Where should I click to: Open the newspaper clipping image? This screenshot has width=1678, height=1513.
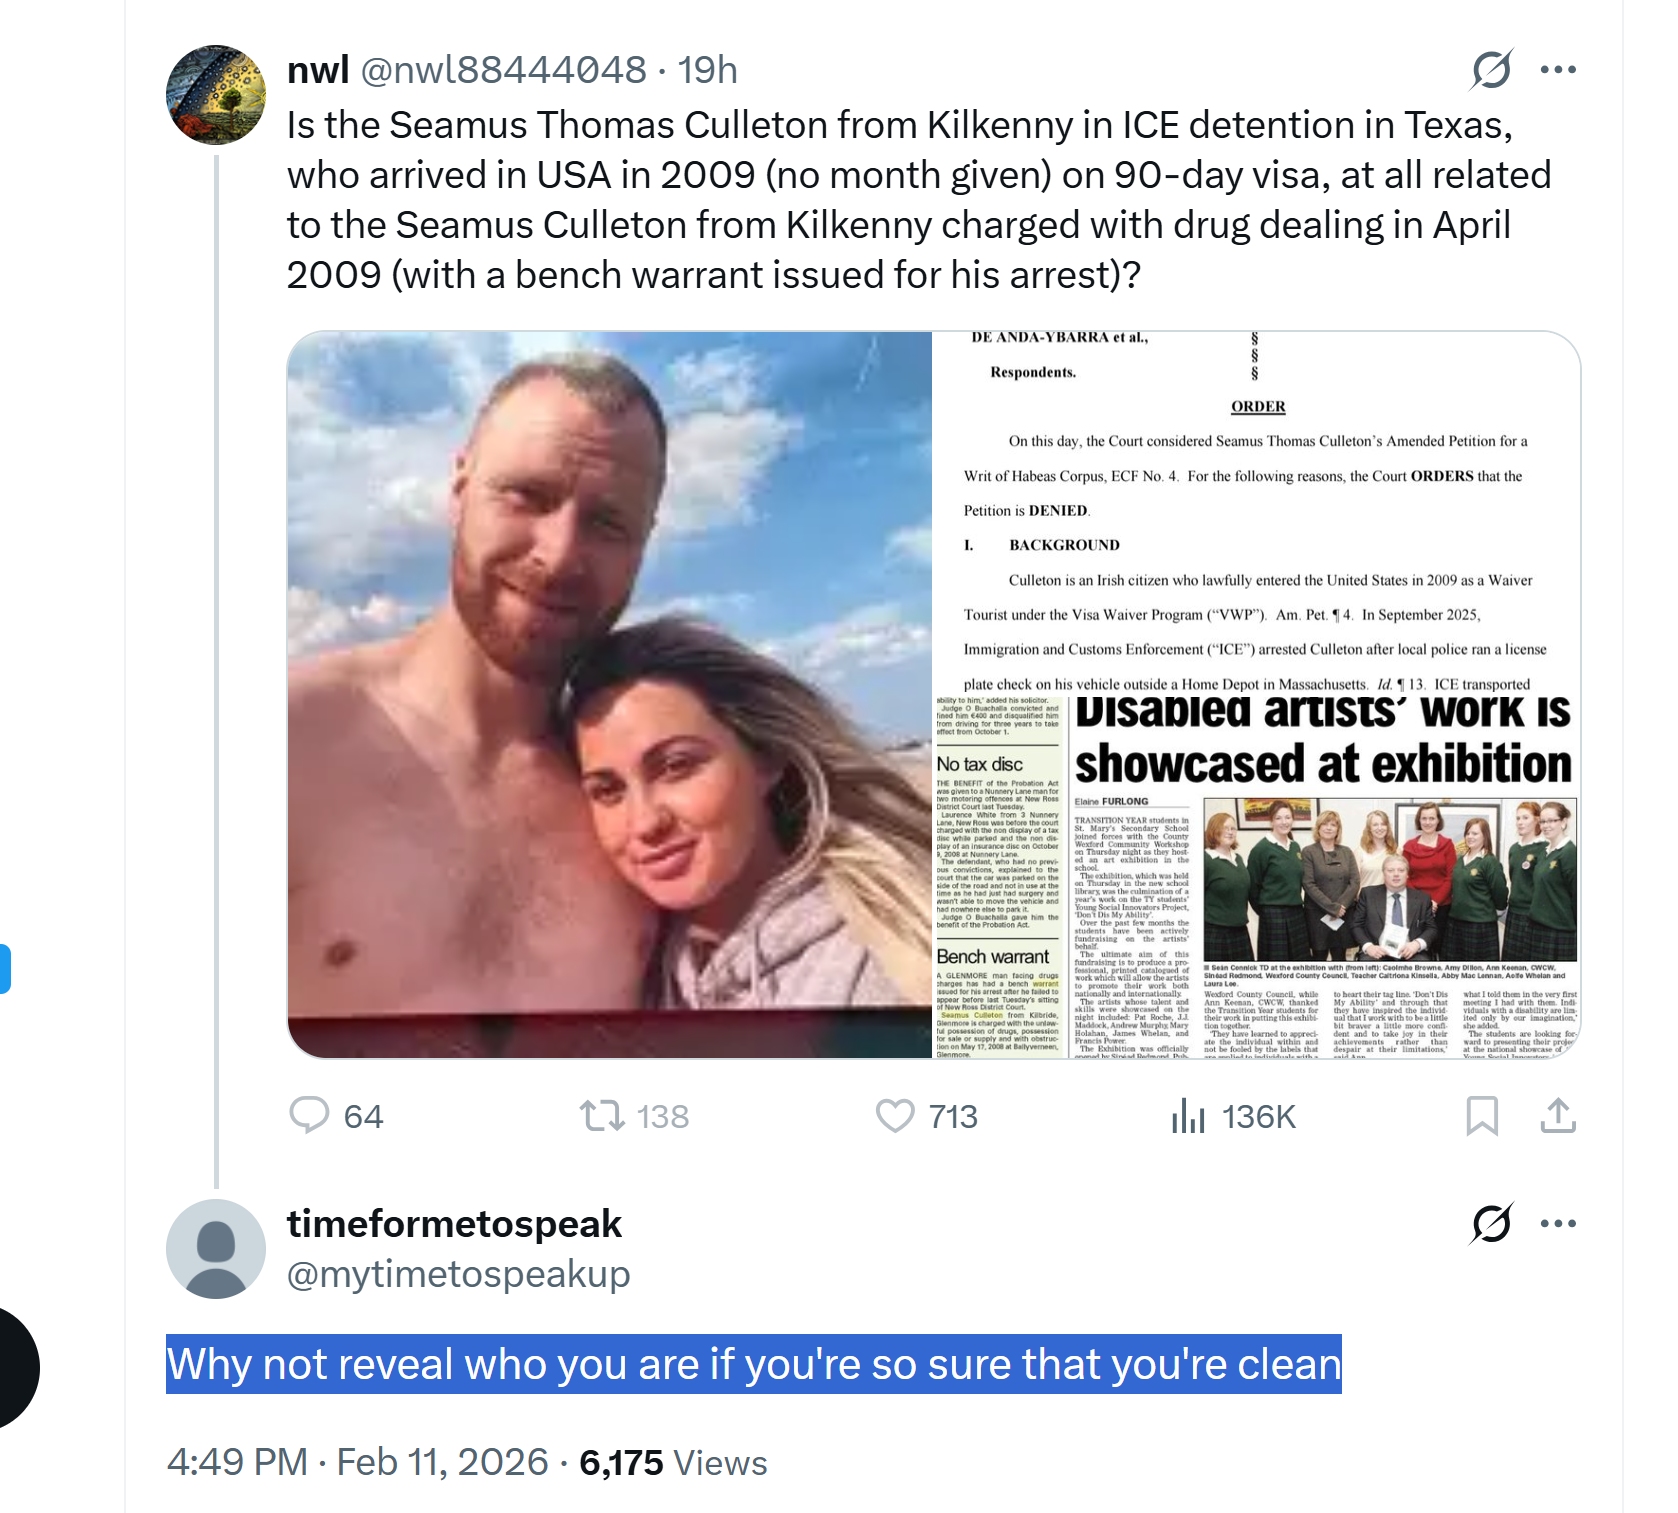(x=1256, y=877)
